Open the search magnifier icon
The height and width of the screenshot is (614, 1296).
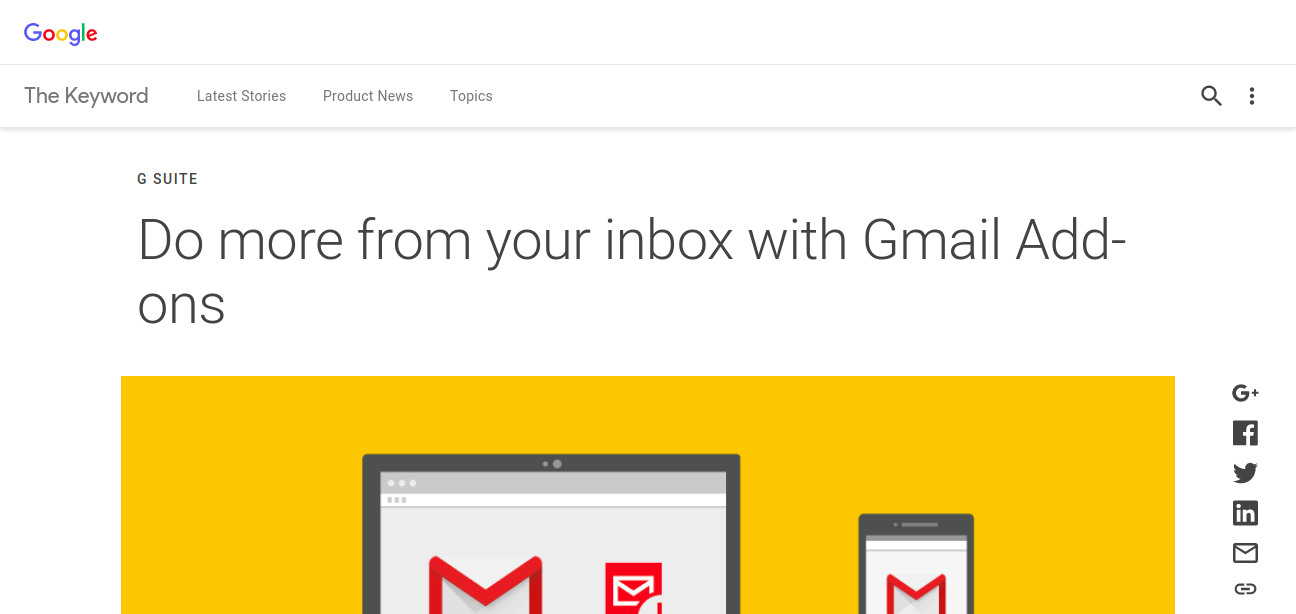1211,96
